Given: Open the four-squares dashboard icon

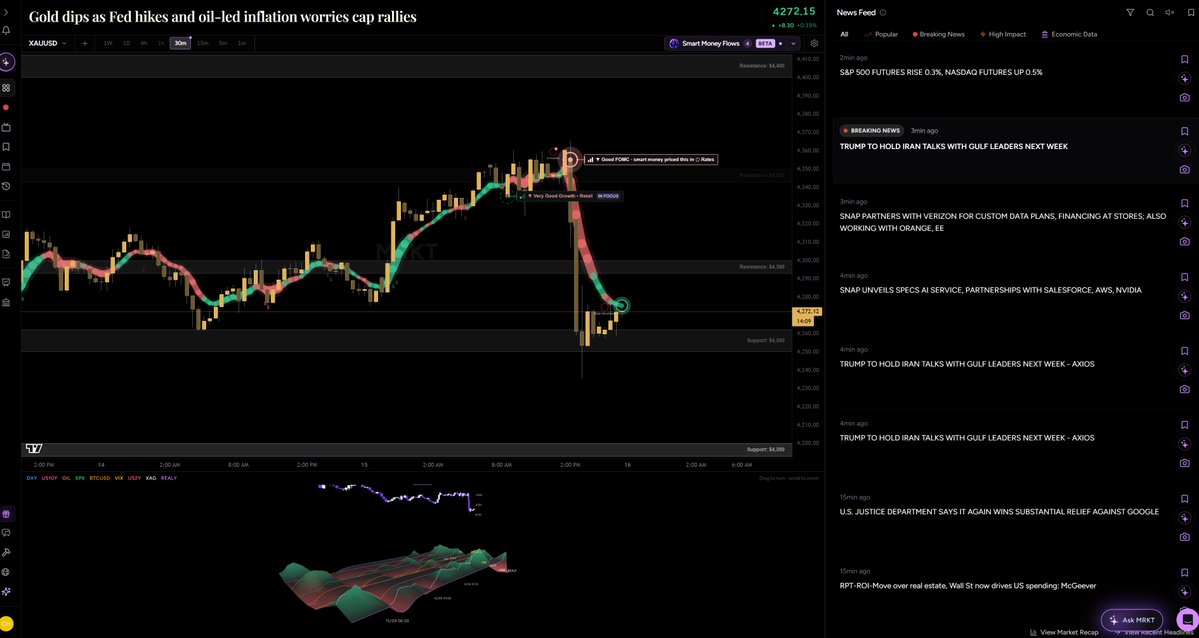Looking at the screenshot, I should [6, 88].
